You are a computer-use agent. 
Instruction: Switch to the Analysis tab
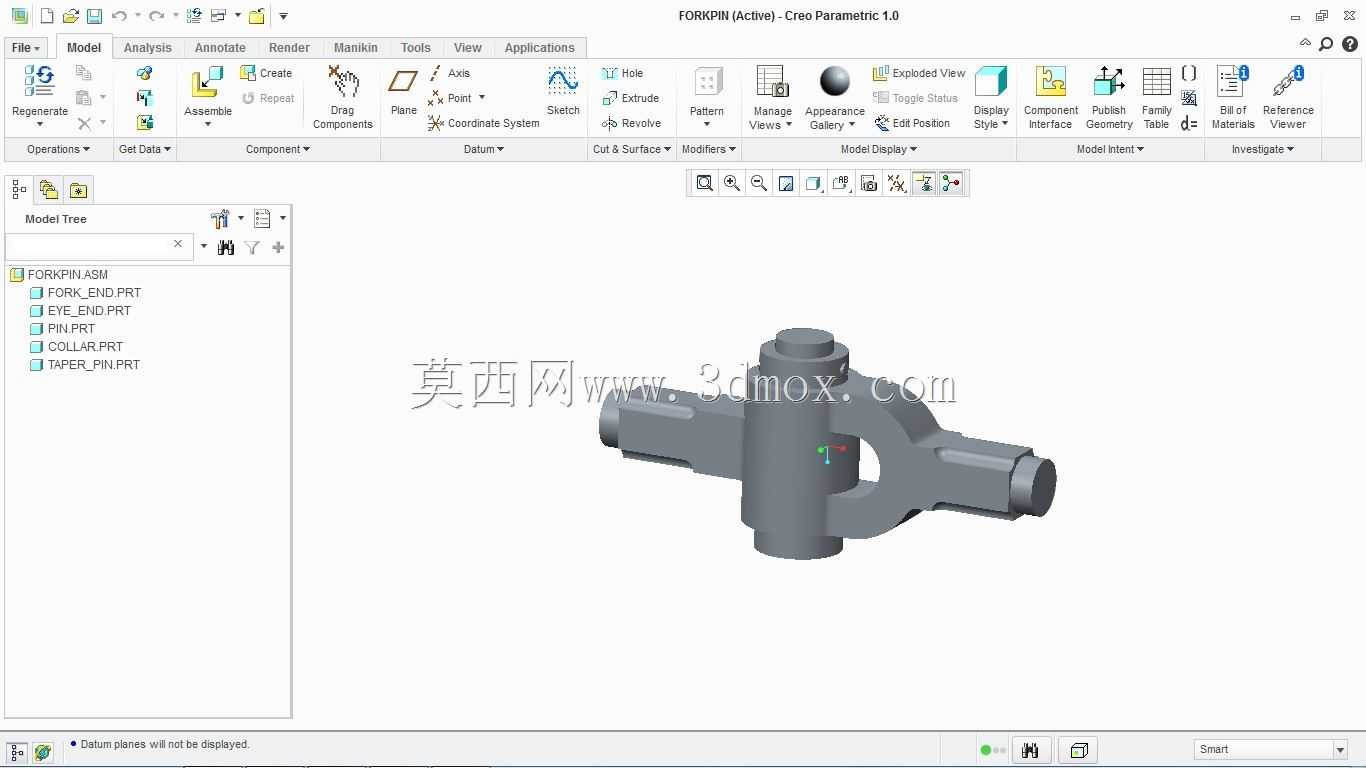[148, 48]
